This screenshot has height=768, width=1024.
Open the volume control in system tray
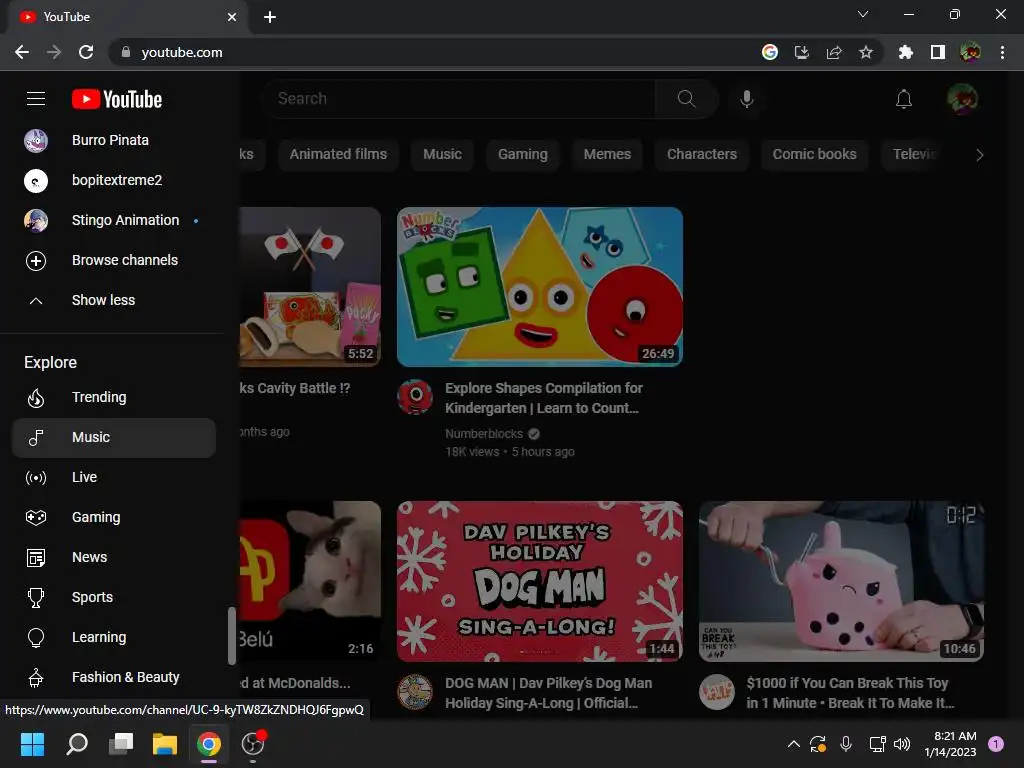(x=902, y=744)
